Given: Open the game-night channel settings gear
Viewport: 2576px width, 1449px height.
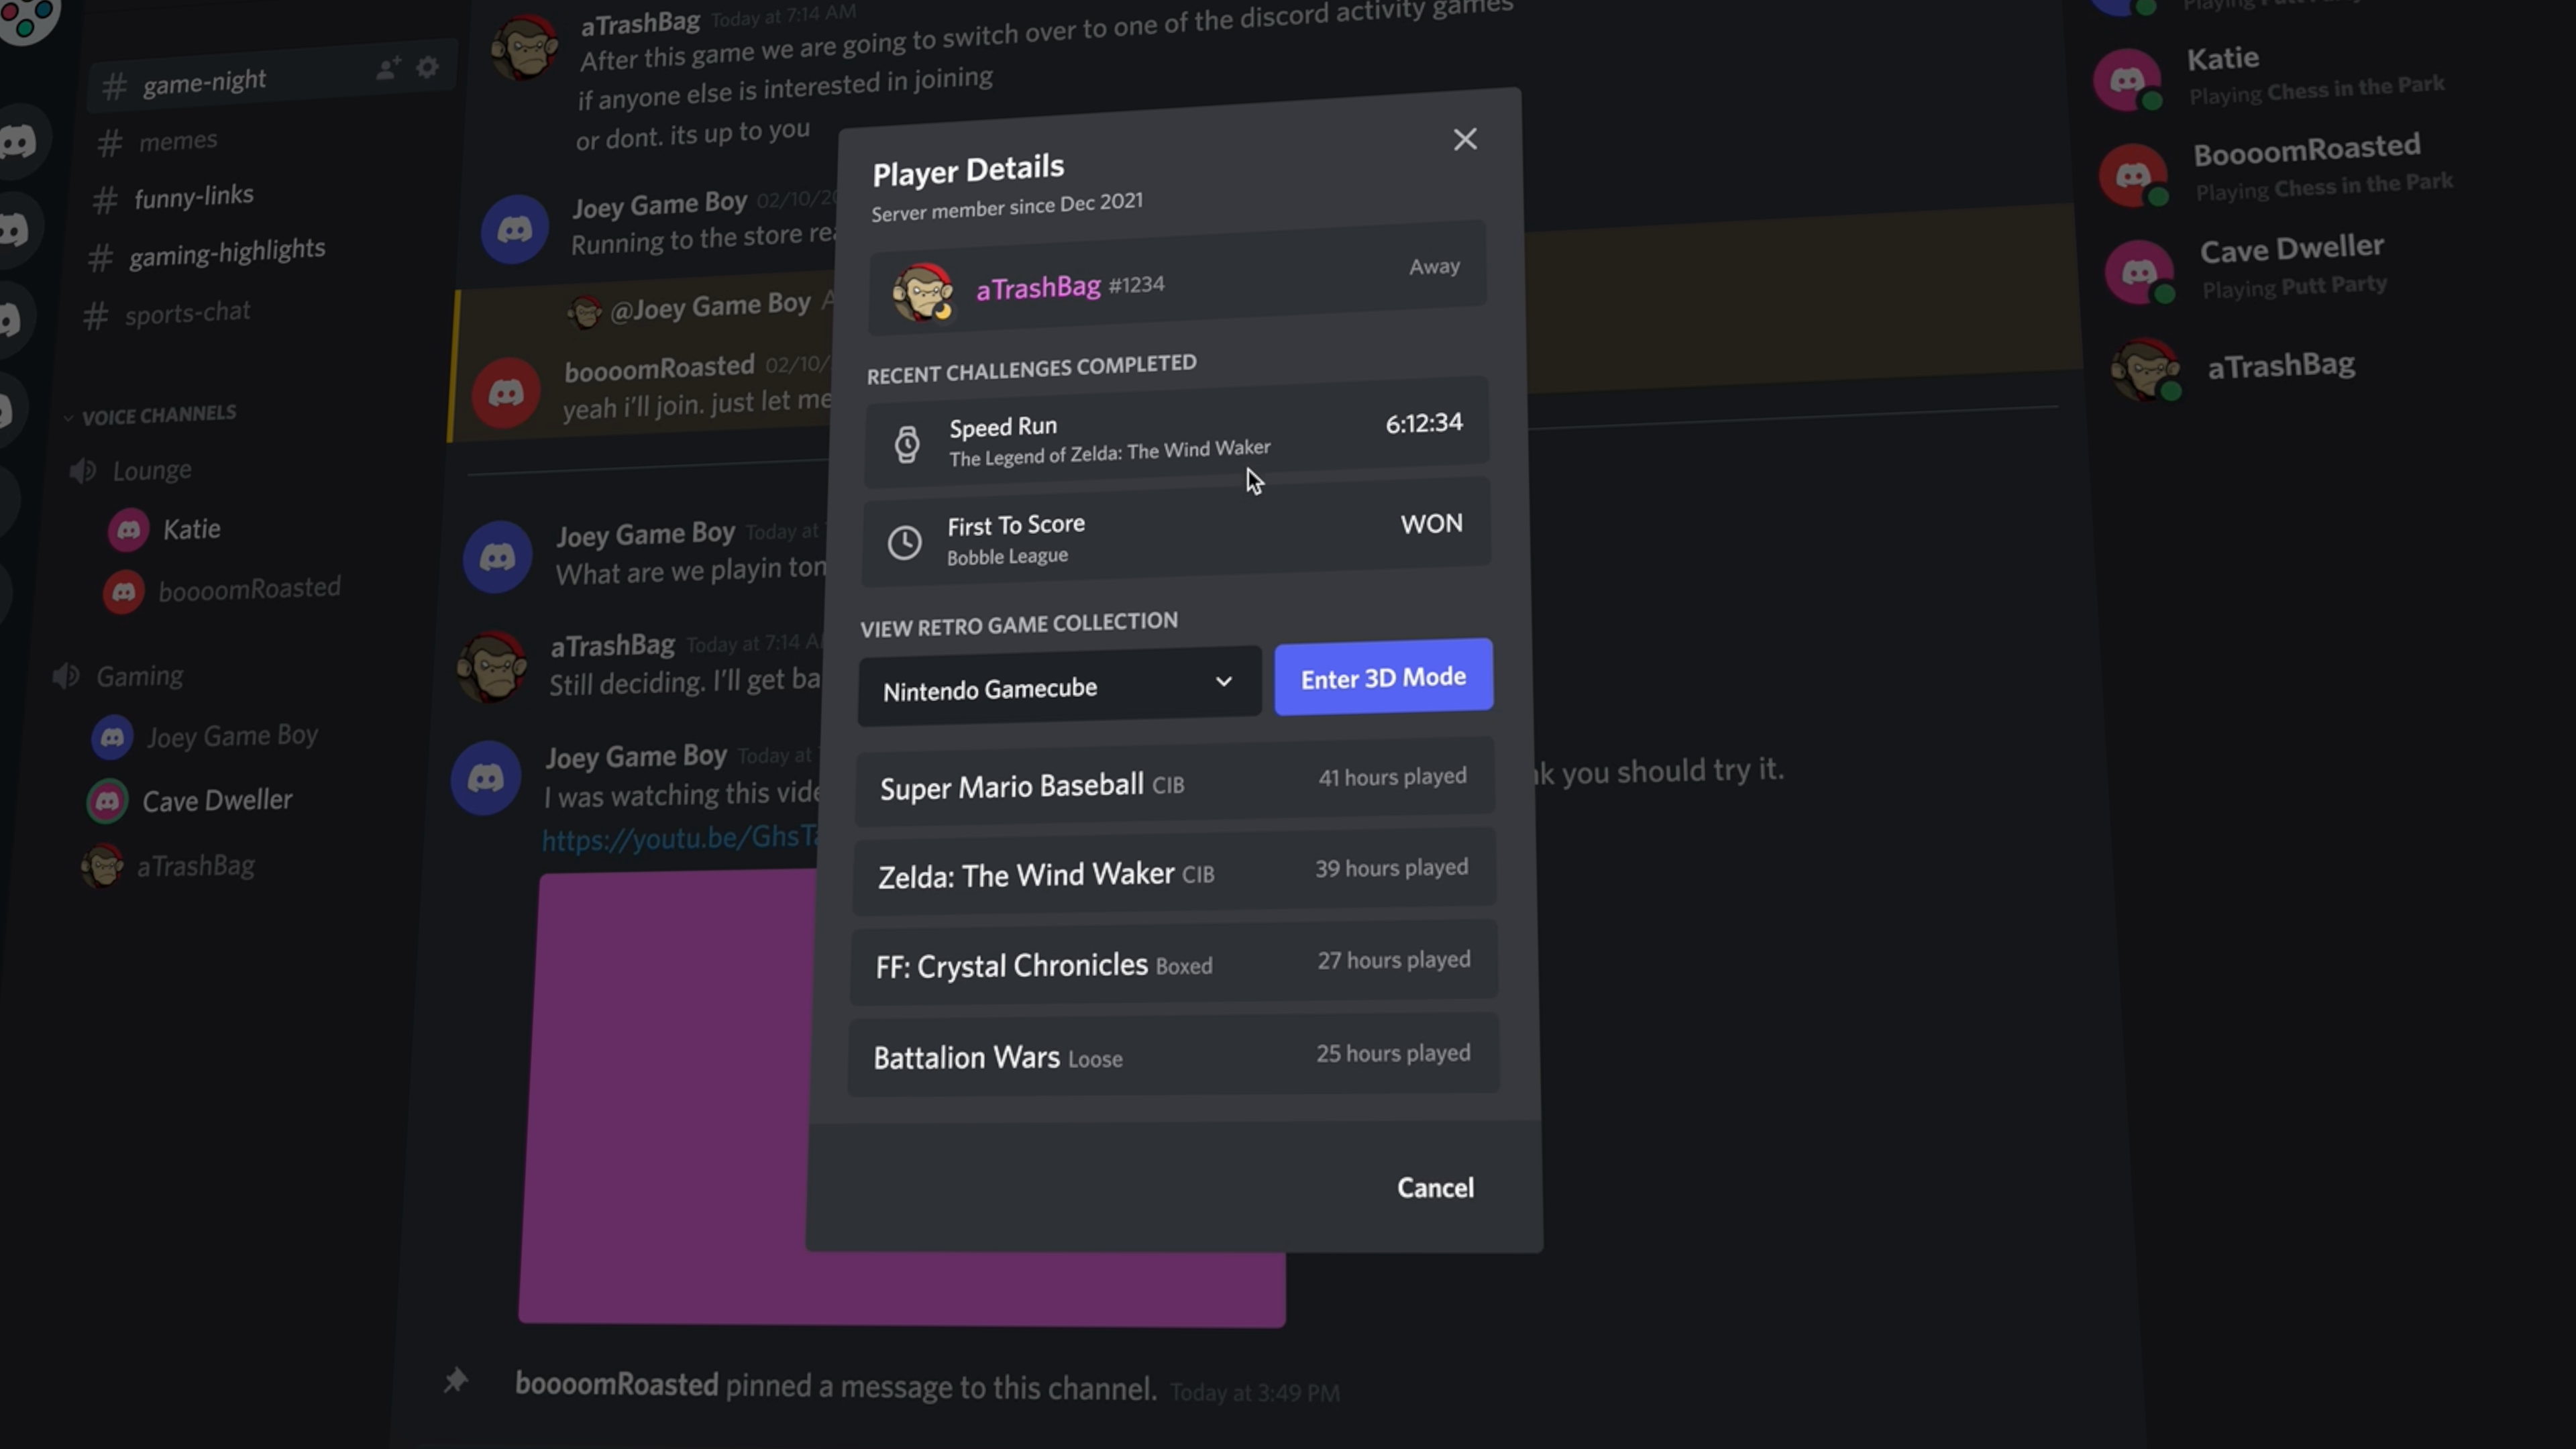Looking at the screenshot, I should [x=427, y=67].
